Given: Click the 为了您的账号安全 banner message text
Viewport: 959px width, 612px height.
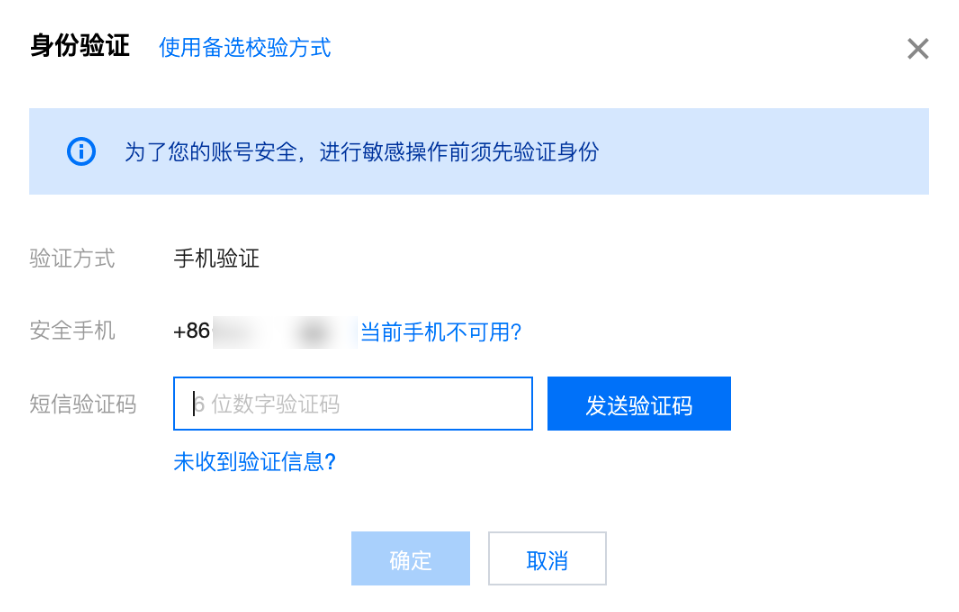Looking at the screenshot, I should coord(361,152).
